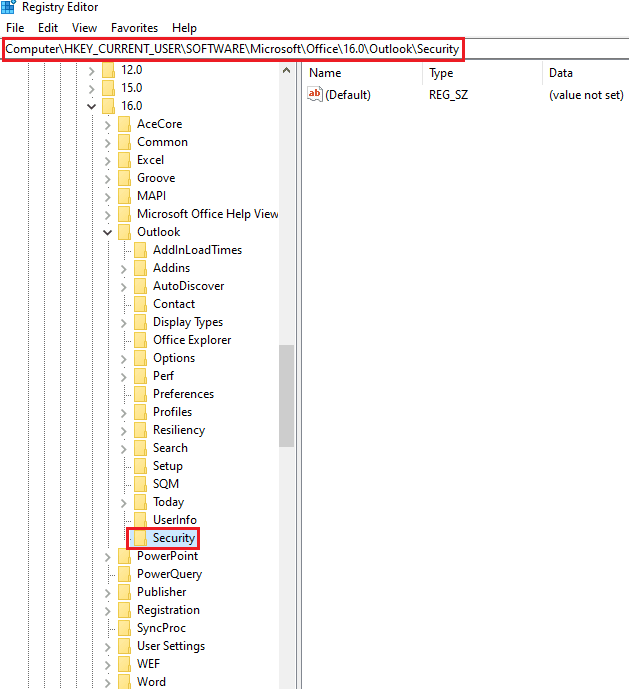Select the 12.0 folder icon
The width and height of the screenshot is (629, 689).
pyautogui.click(x=109, y=70)
